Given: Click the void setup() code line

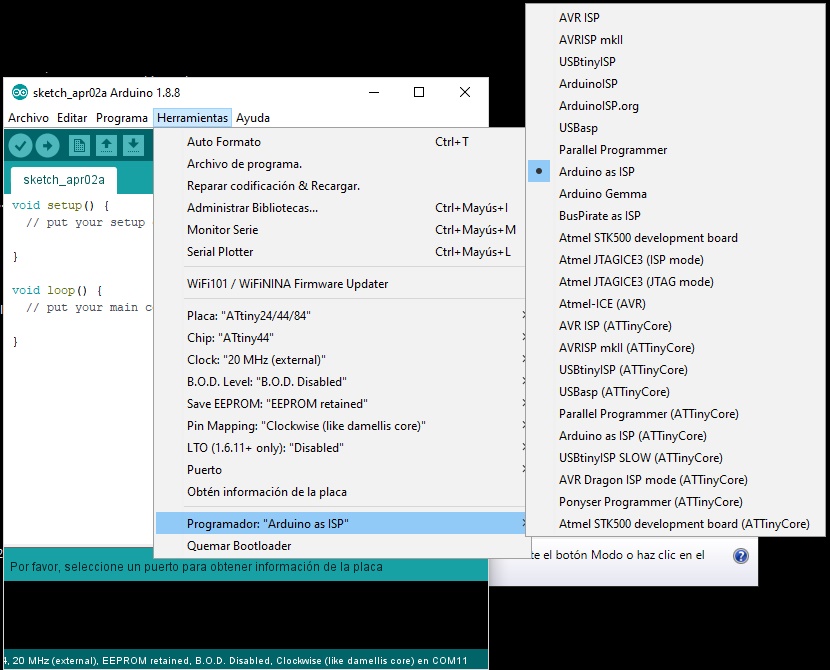Looking at the screenshot, I should pyautogui.click(x=60, y=205).
